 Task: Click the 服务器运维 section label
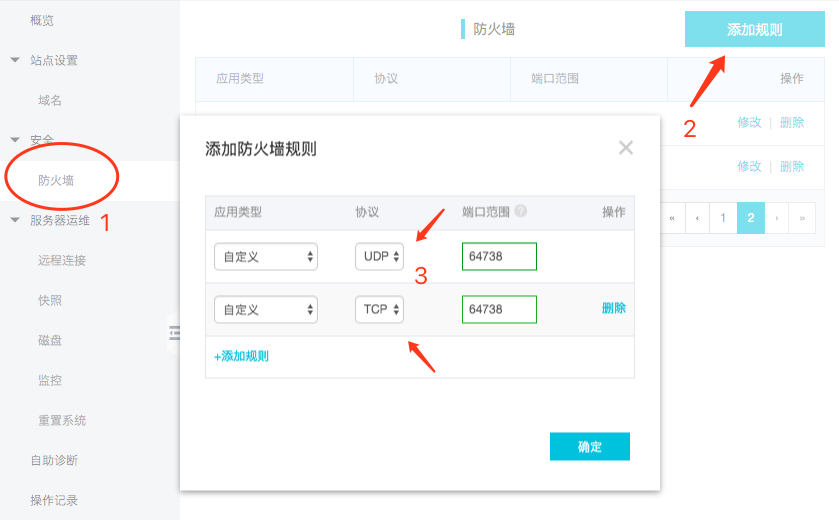pyautogui.click(x=60, y=220)
